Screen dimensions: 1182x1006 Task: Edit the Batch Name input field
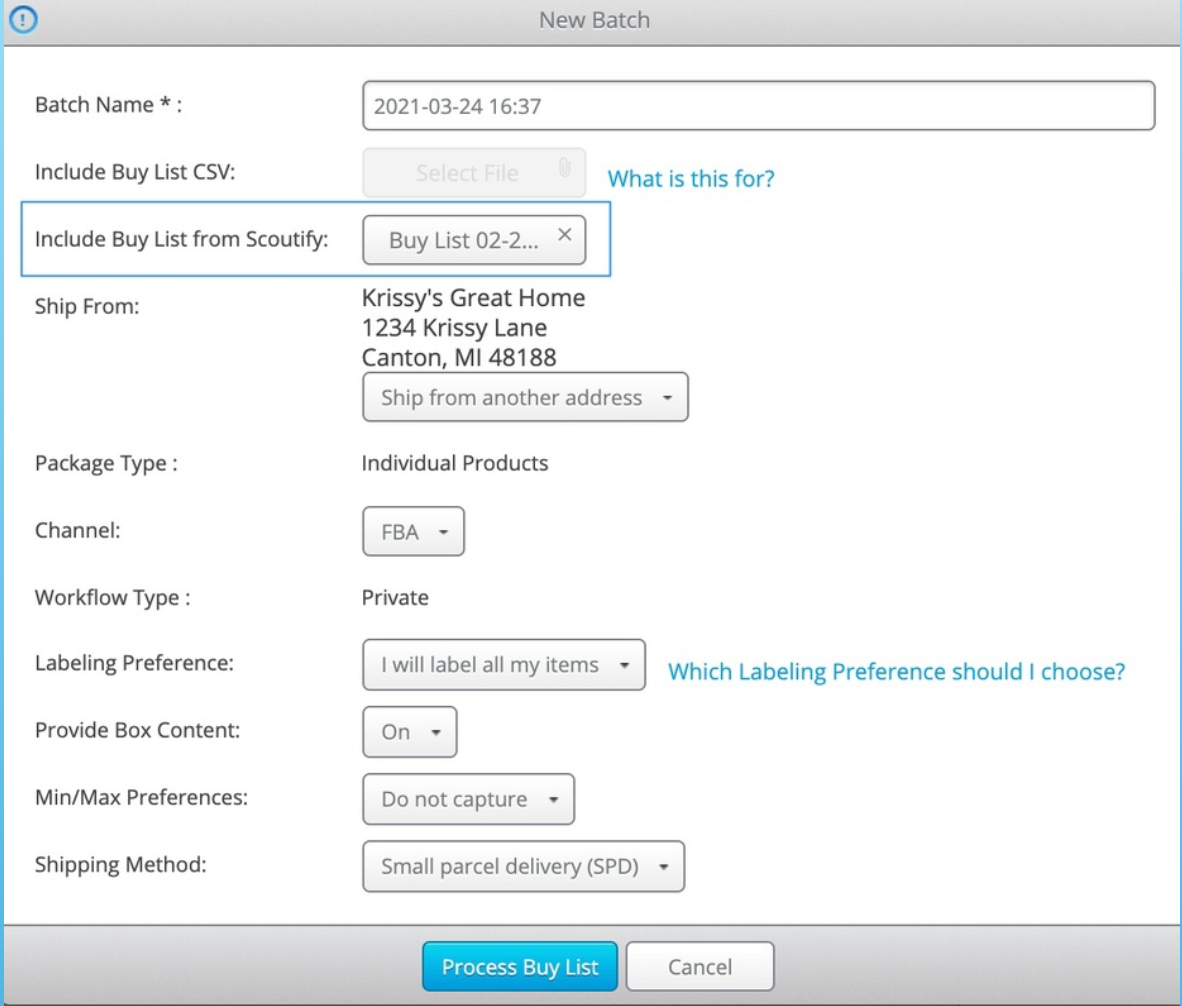click(x=758, y=105)
